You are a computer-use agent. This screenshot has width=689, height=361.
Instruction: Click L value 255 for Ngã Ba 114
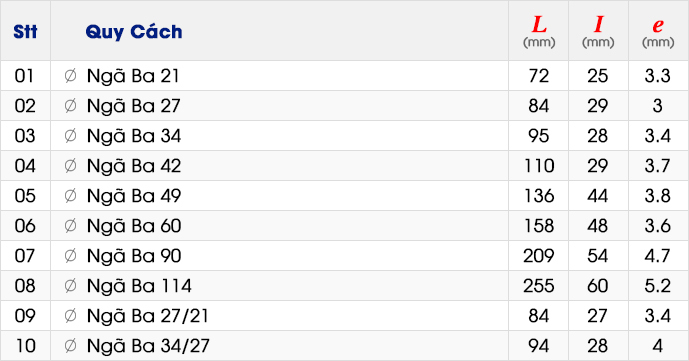click(539, 286)
